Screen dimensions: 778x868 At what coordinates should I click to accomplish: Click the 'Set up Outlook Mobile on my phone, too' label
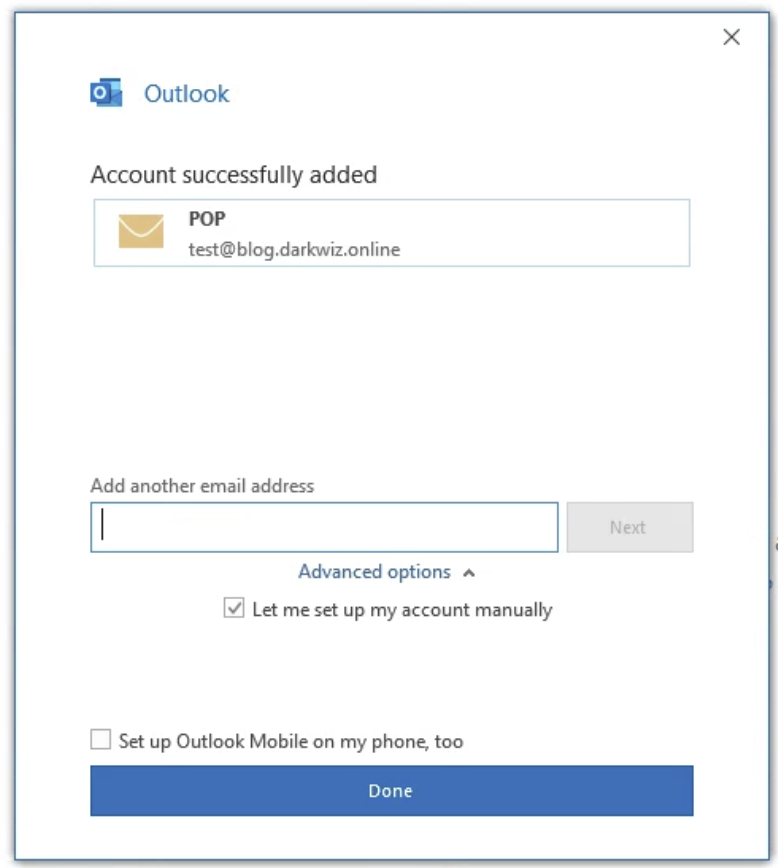(x=291, y=742)
